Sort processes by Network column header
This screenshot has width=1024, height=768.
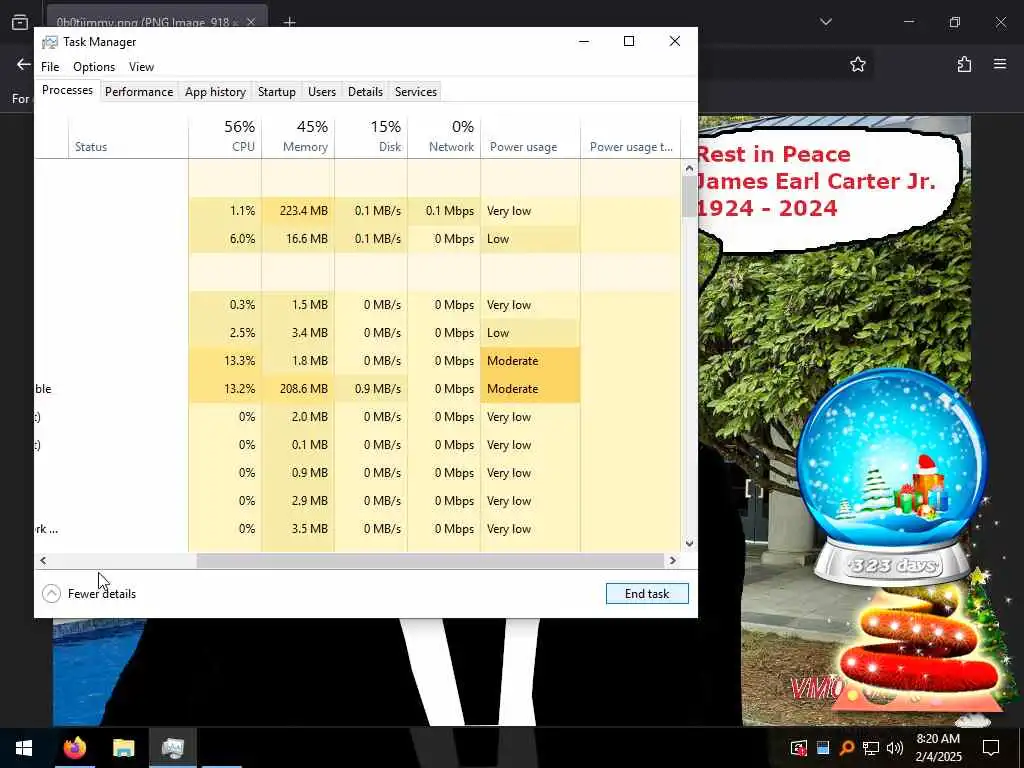click(x=444, y=136)
